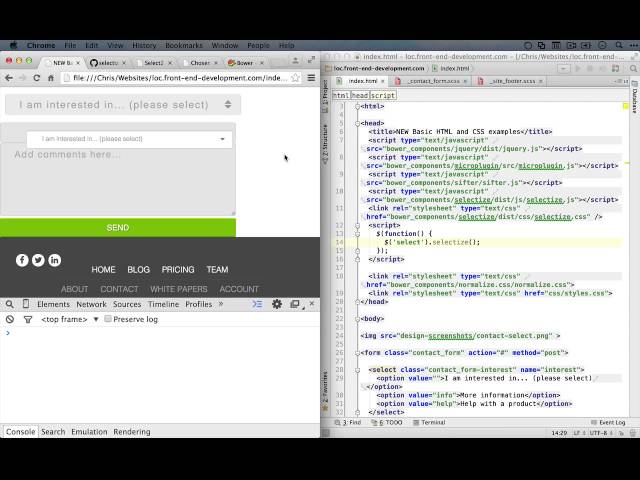The image size is (640, 480).
Task: Open DevTools settings gear
Action: [x=277, y=304]
